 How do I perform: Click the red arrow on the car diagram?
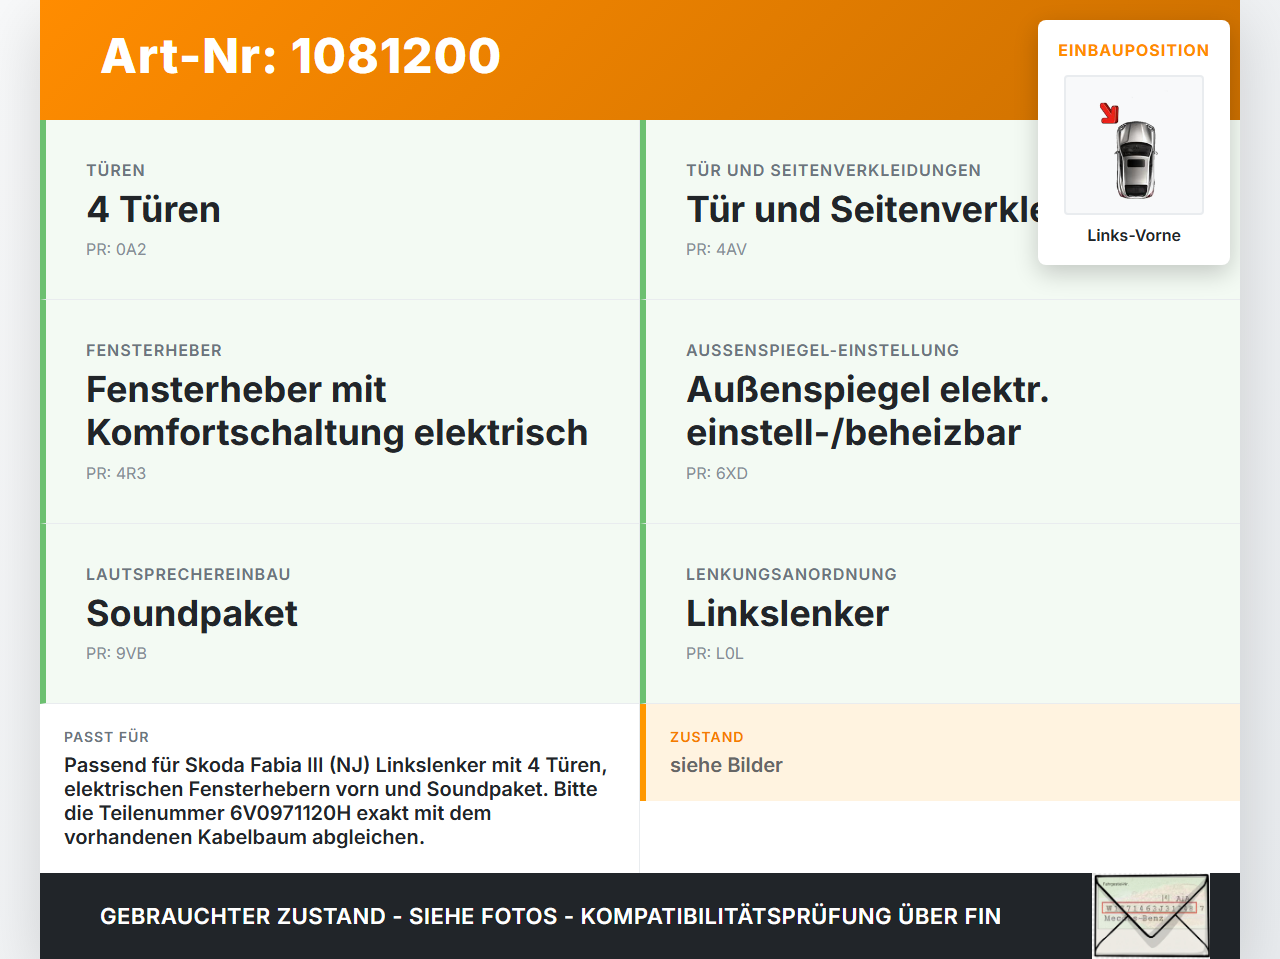point(1109,113)
